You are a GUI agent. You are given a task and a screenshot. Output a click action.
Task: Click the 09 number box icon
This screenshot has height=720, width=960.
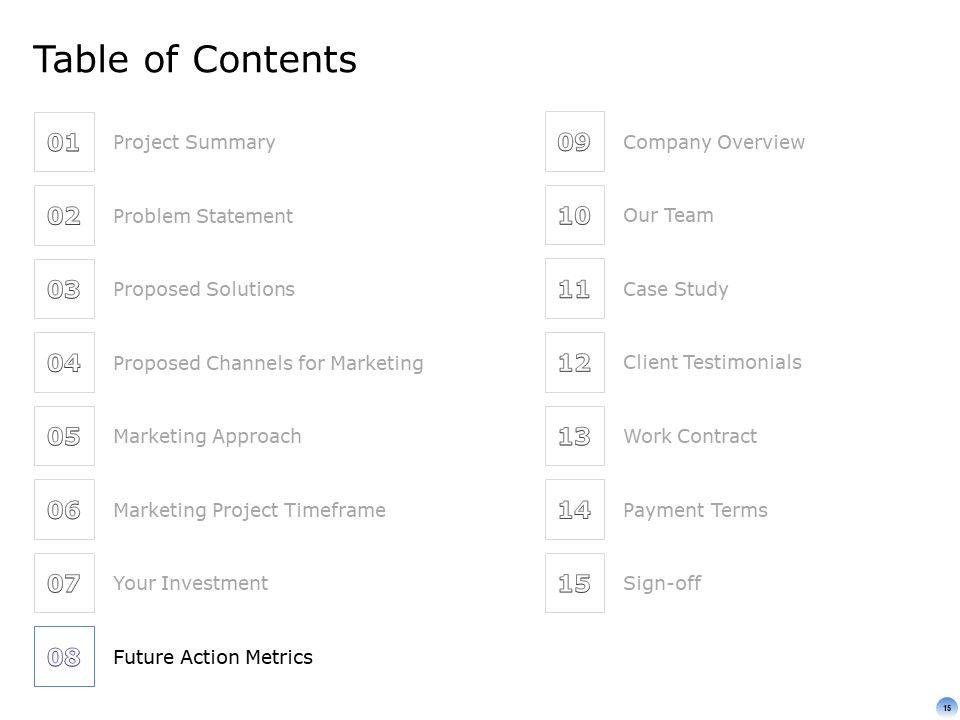[574, 142]
